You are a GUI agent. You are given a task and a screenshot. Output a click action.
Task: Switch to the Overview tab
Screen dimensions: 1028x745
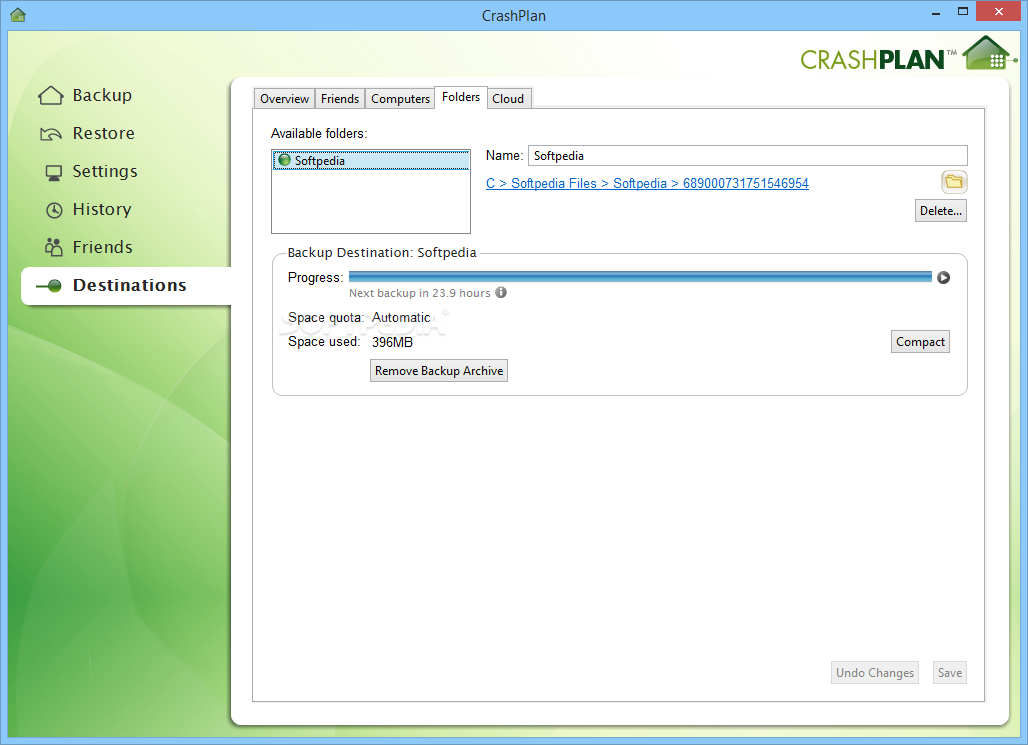(284, 98)
